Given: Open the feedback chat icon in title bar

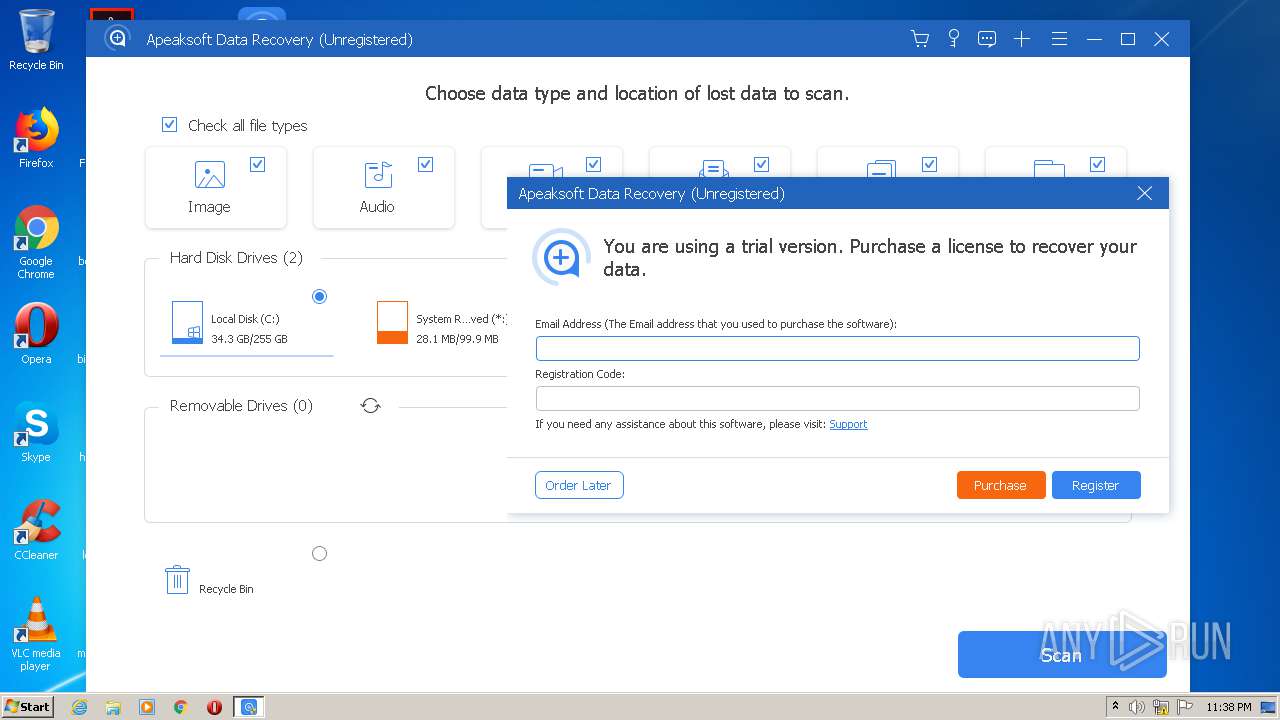Looking at the screenshot, I should click(x=987, y=39).
